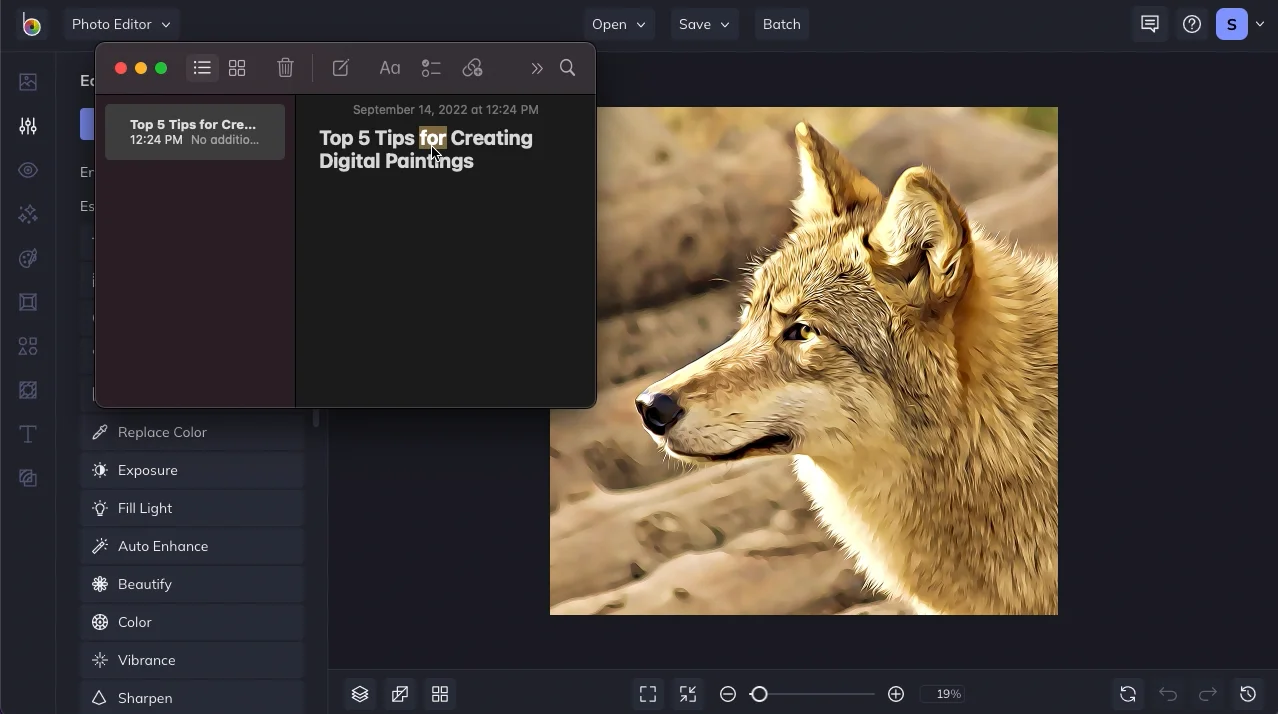Click the note date 'September 14, 2022'
Viewport: 1278px width, 714px height.
446,109
